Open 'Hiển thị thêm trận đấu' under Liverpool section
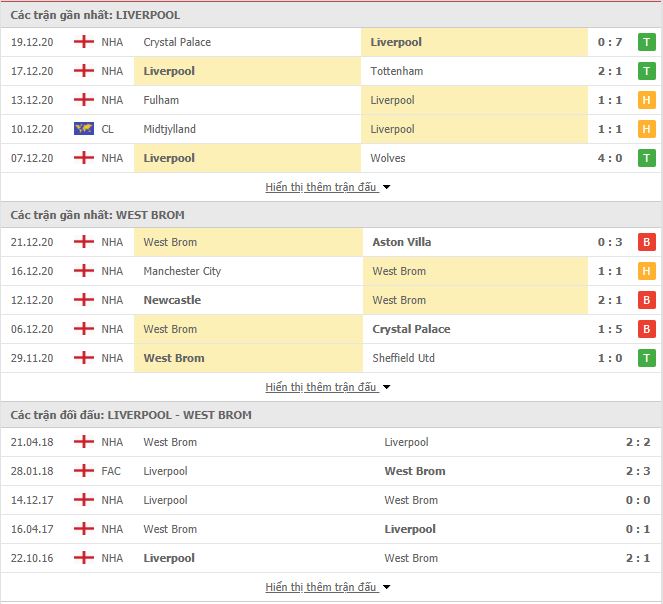 [x=321, y=187]
